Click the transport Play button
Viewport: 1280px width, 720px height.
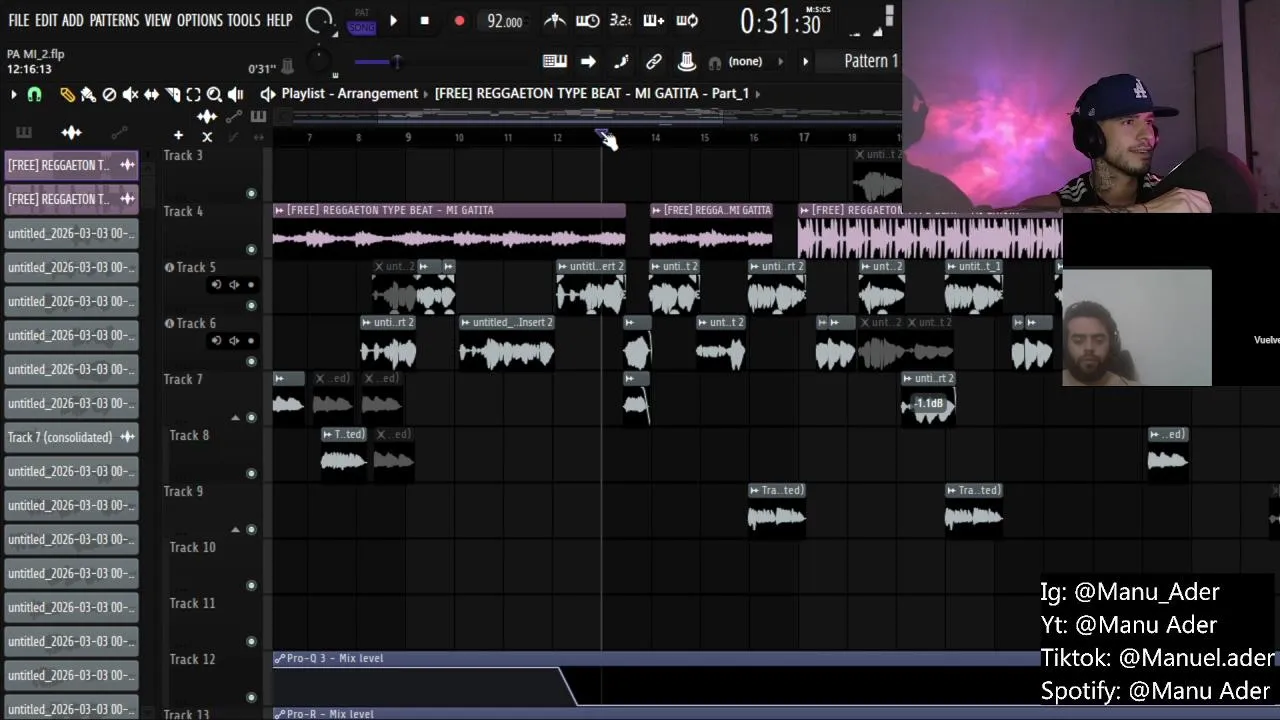[x=393, y=21]
